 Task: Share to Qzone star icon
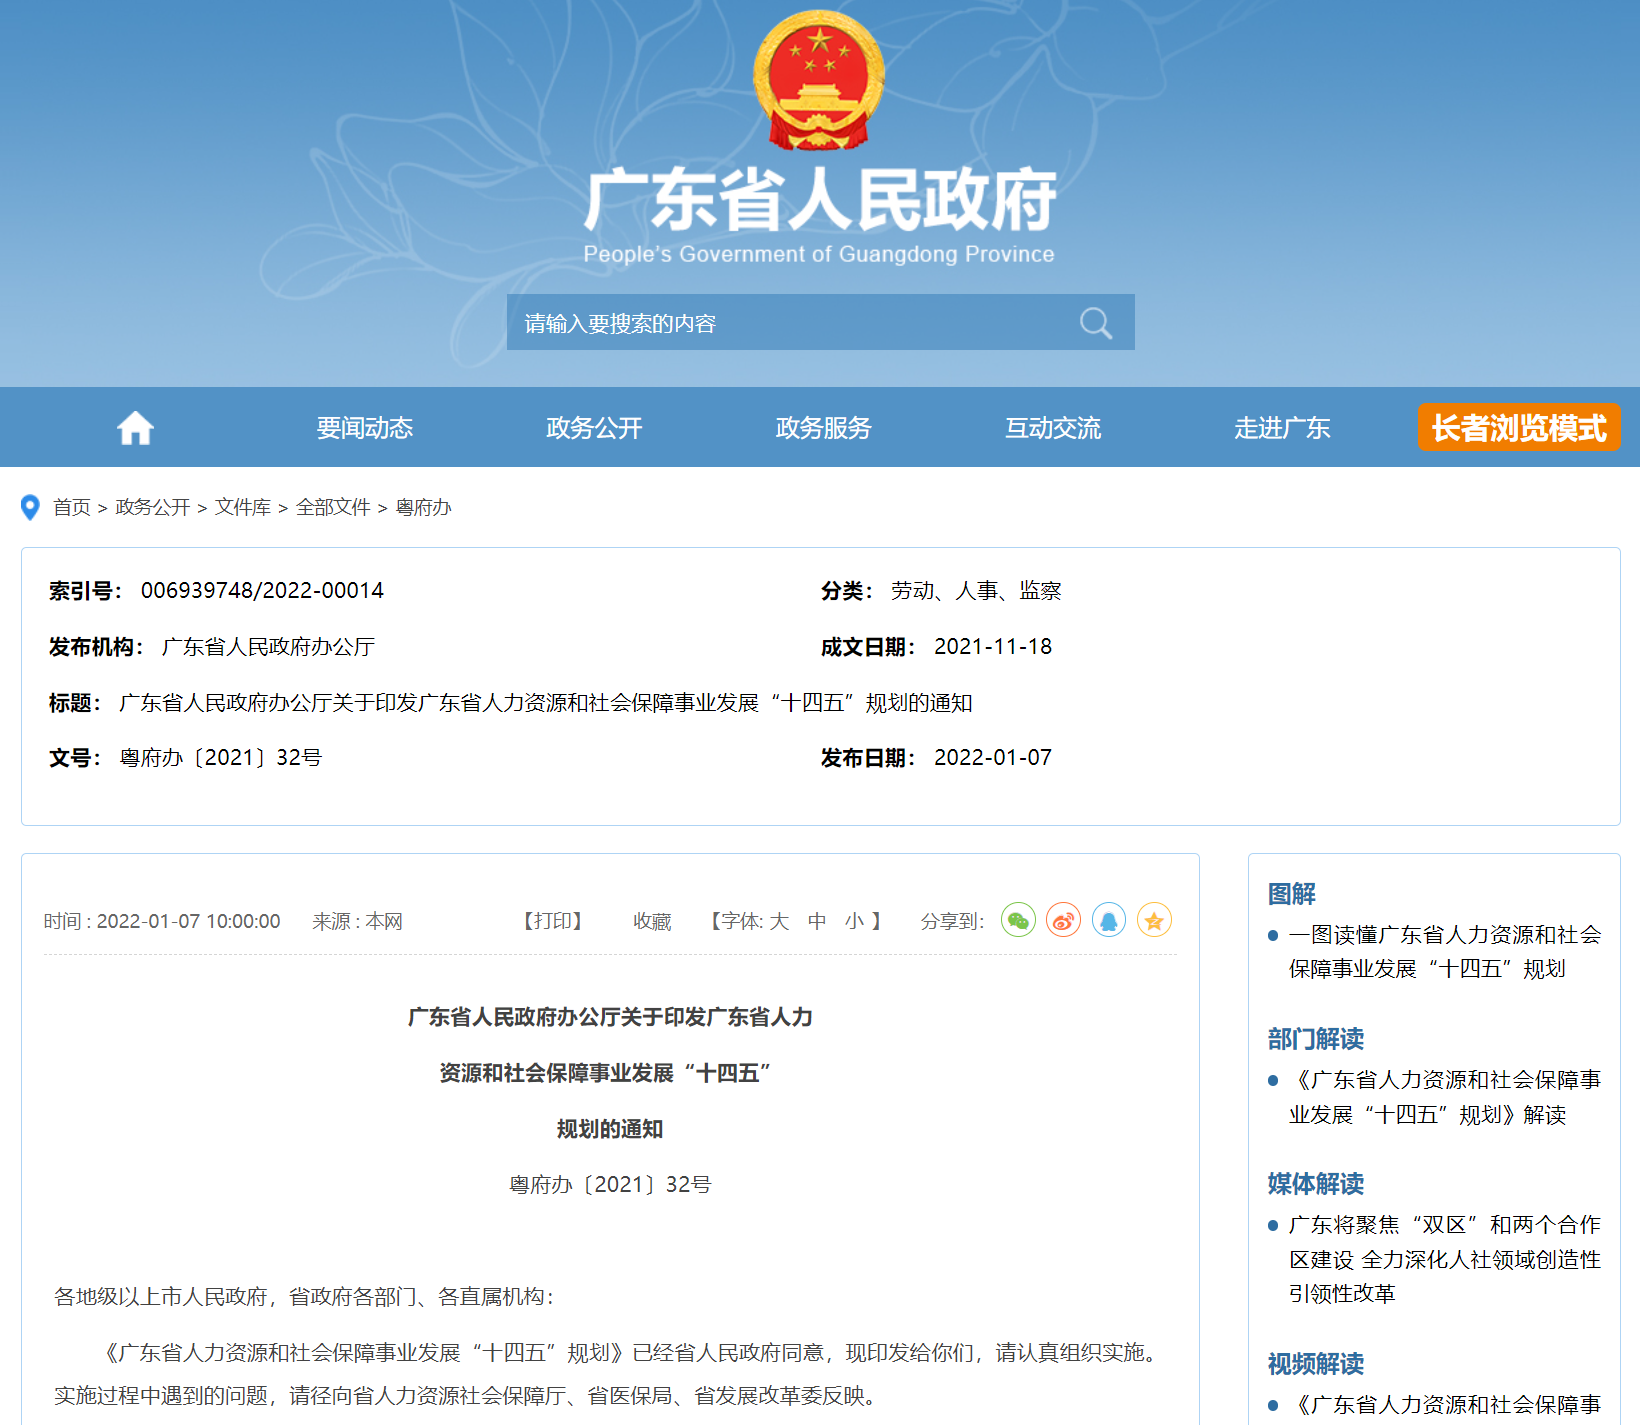coord(1154,920)
